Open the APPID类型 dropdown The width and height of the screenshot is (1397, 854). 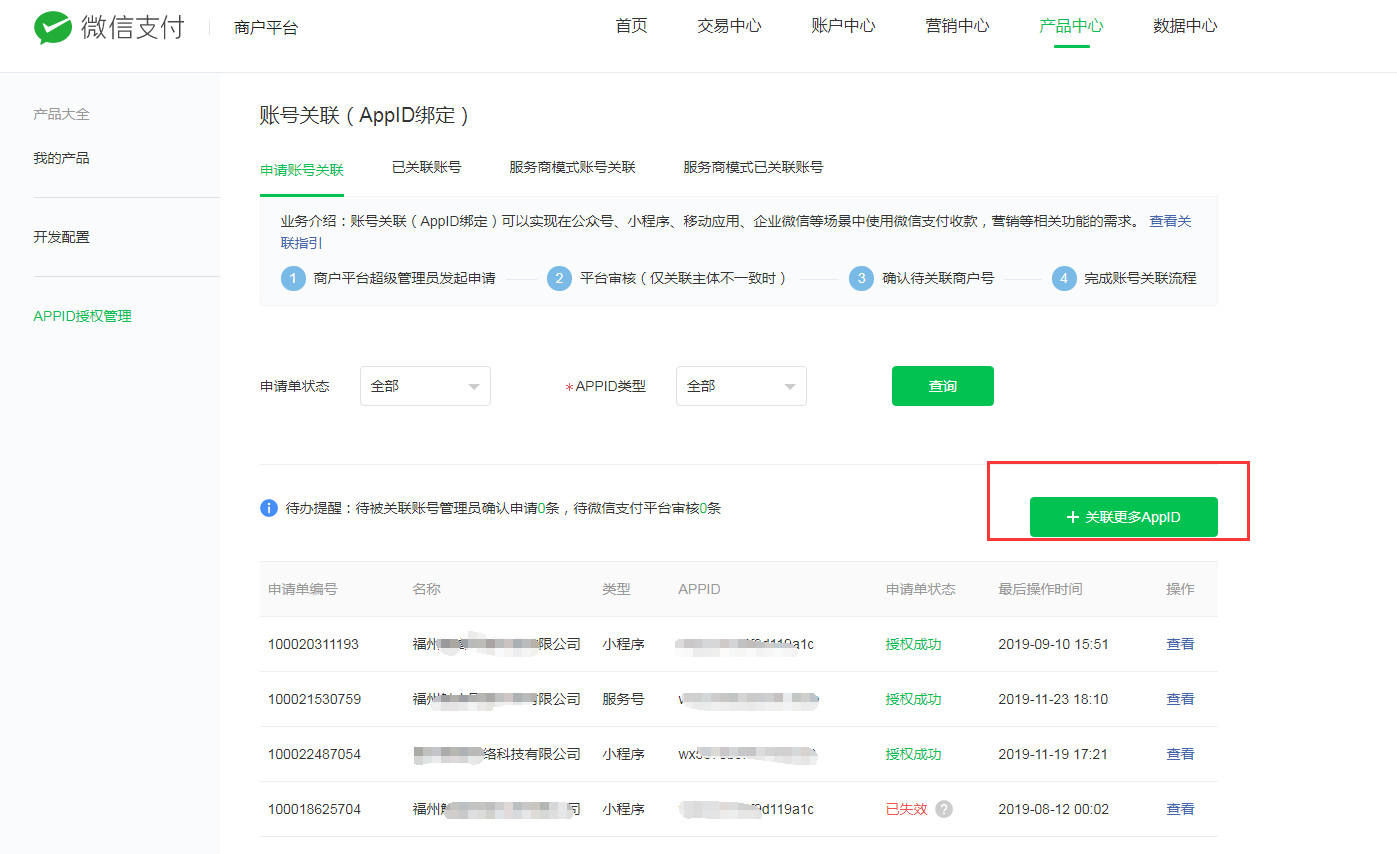741,386
